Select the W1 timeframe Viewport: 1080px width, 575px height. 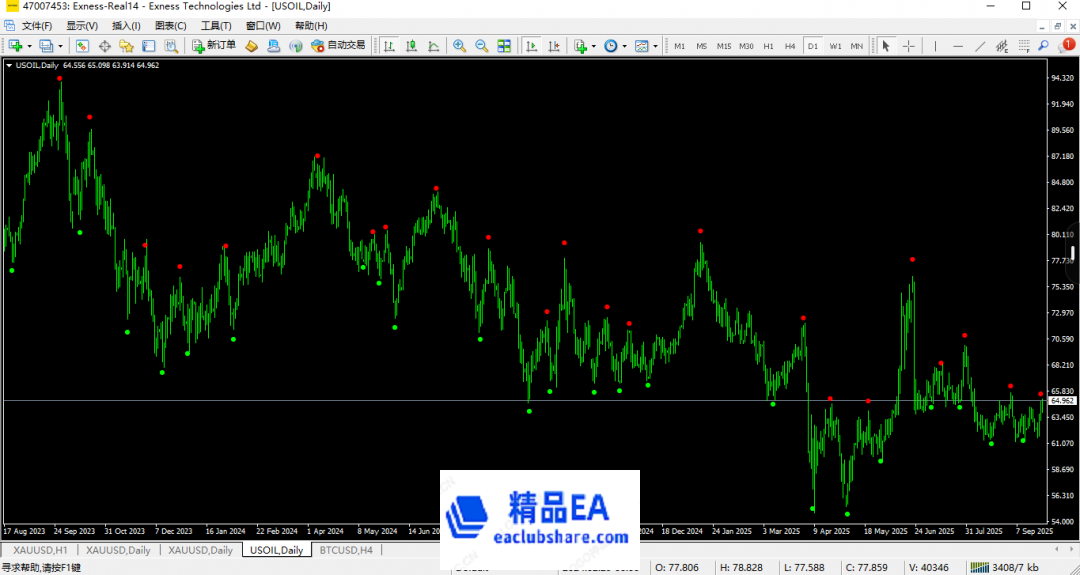pos(835,46)
